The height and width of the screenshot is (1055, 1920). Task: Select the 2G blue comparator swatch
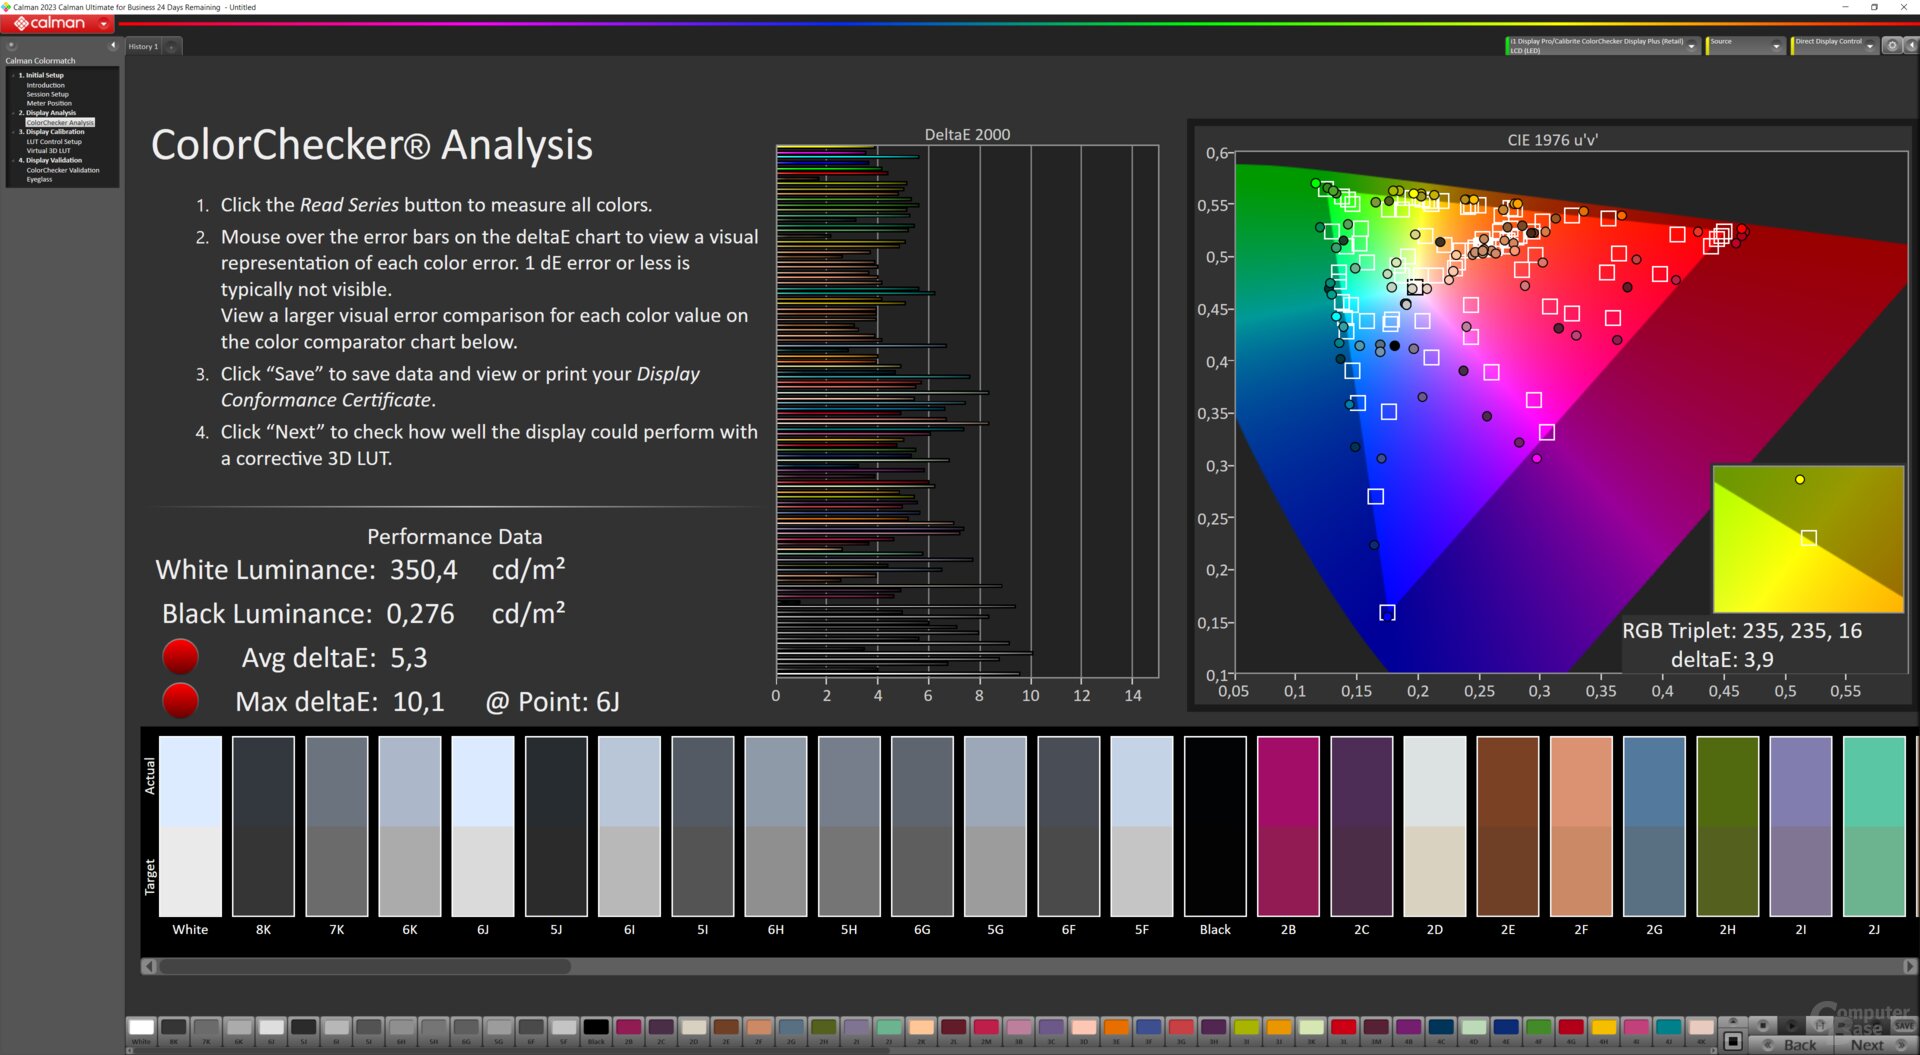(1654, 826)
